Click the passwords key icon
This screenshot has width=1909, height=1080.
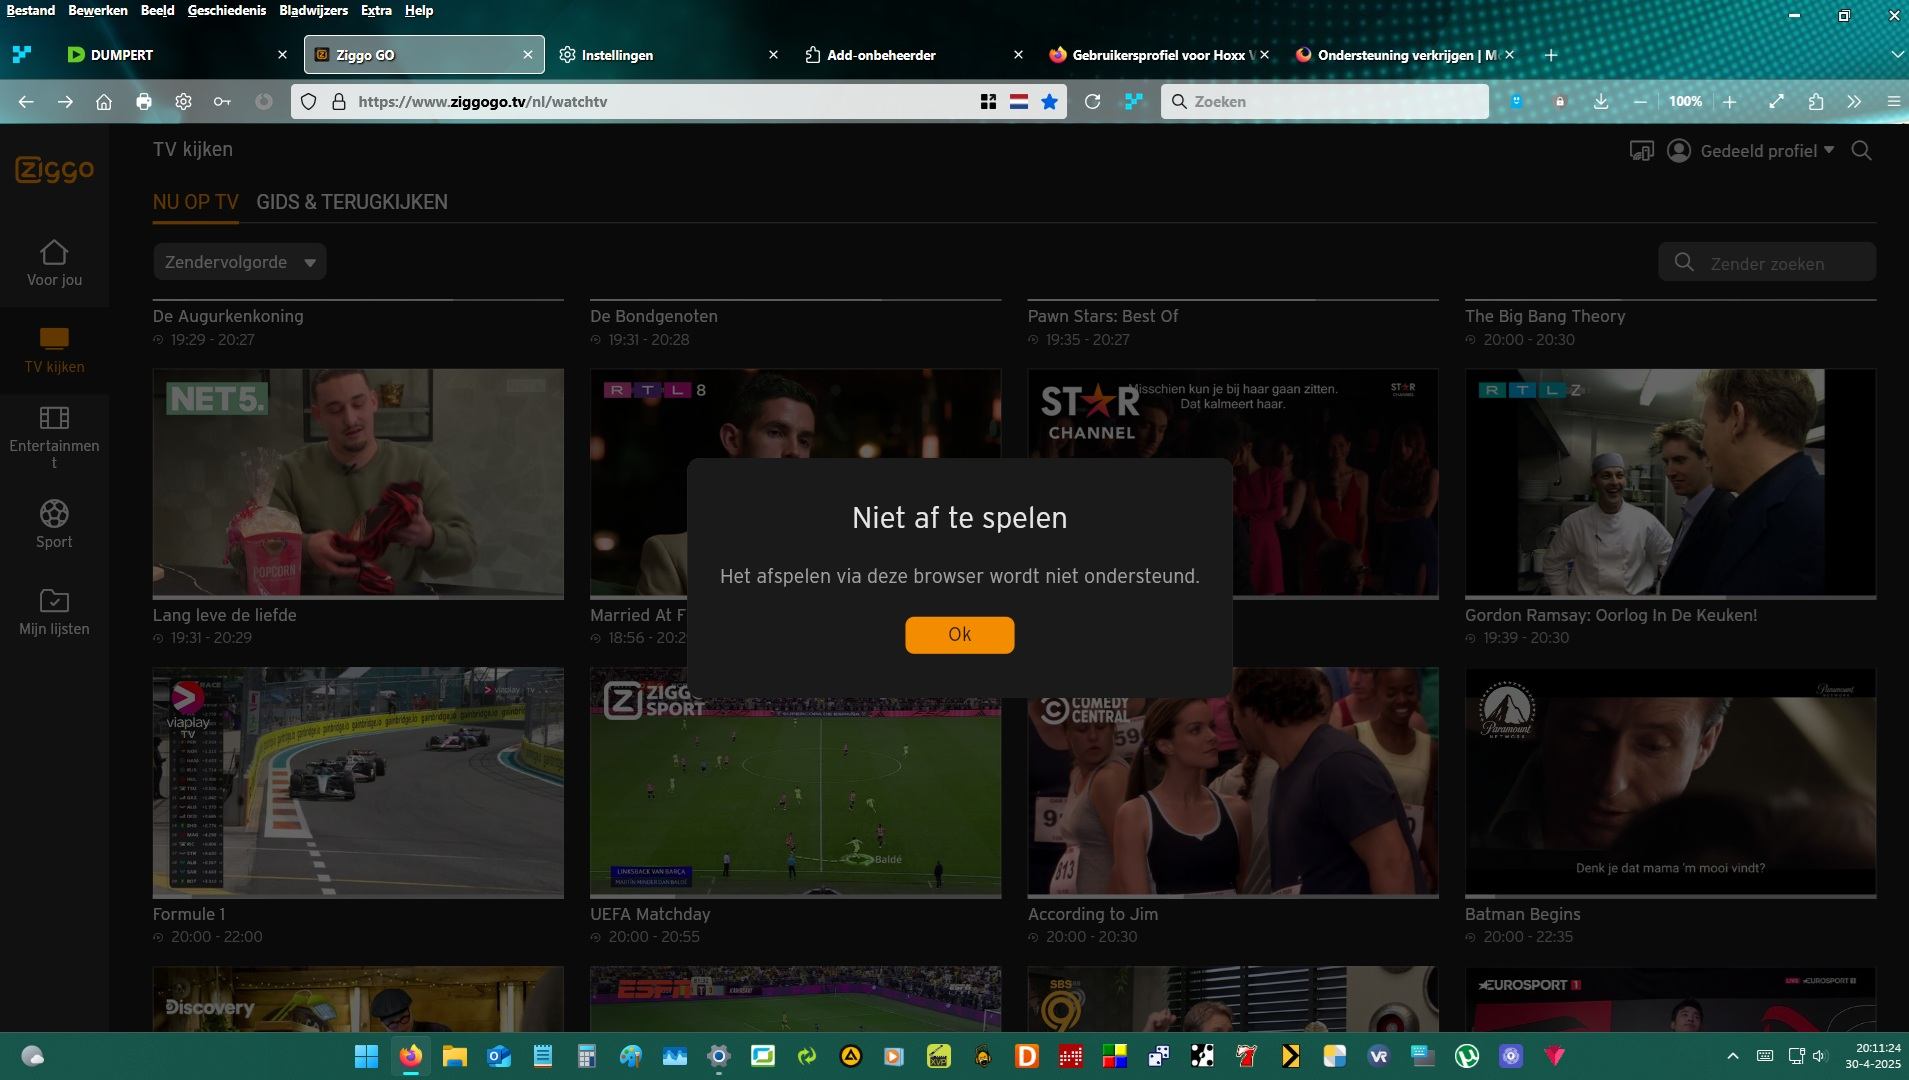[222, 101]
